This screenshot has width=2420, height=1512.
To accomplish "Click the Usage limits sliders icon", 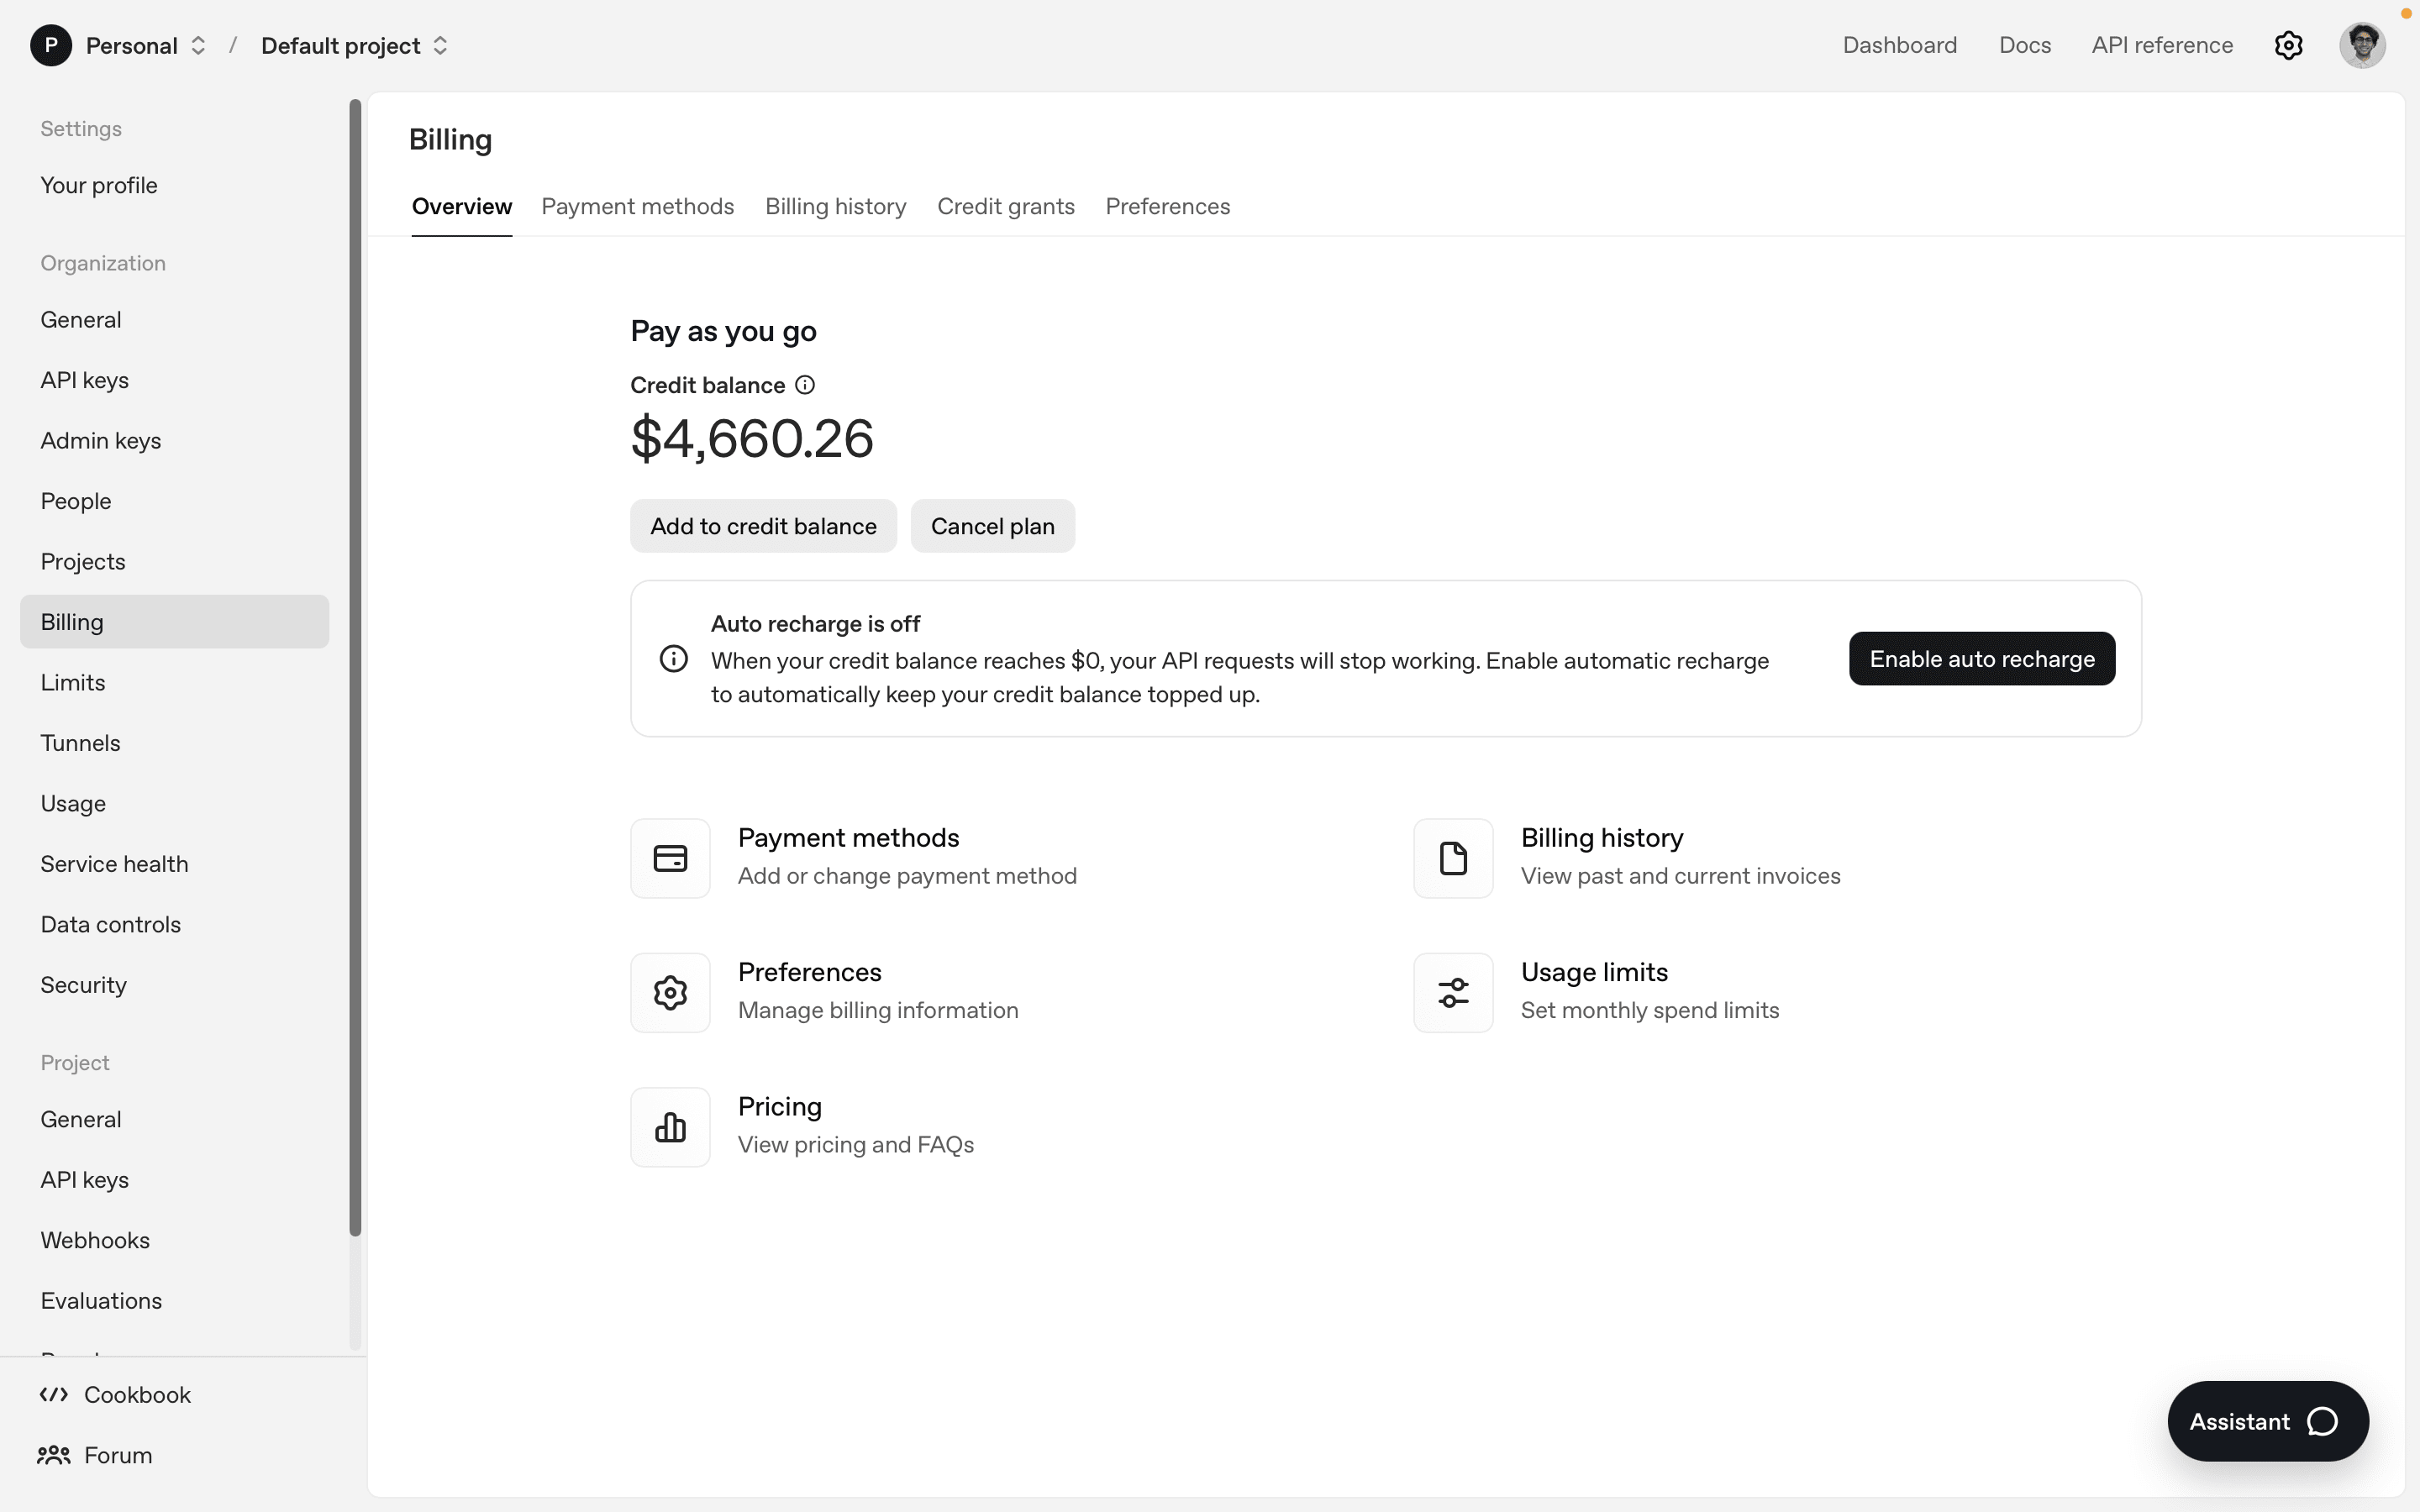I will 1453,992.
